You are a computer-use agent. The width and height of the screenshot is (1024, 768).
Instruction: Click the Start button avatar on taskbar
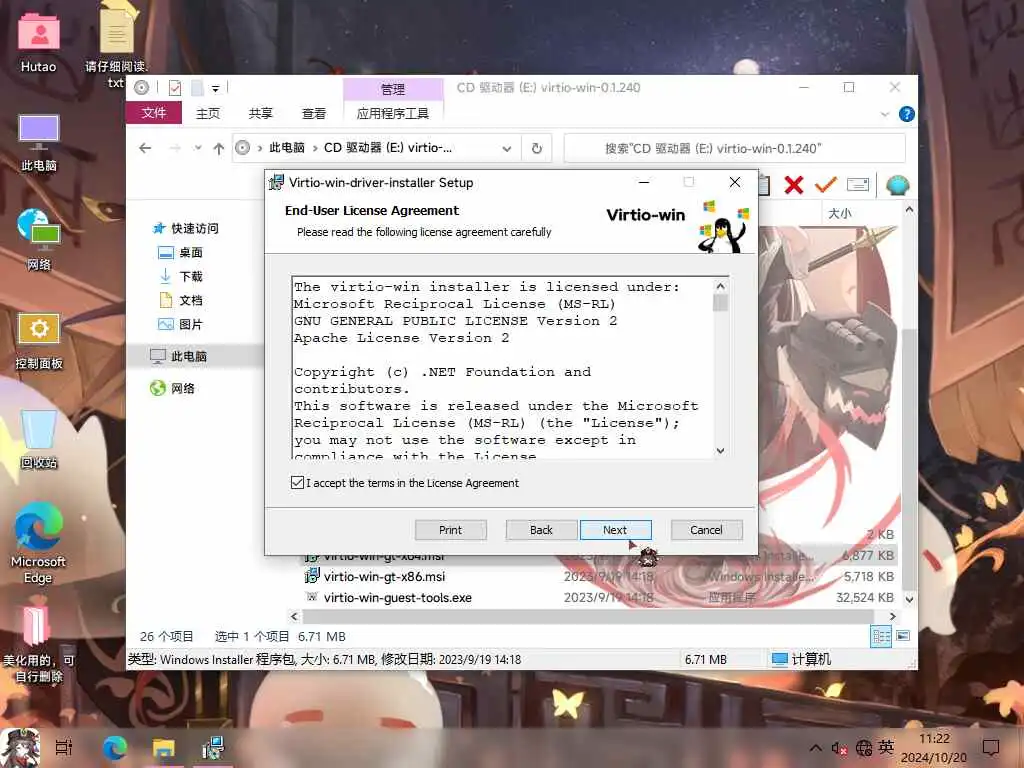point(20,748)
